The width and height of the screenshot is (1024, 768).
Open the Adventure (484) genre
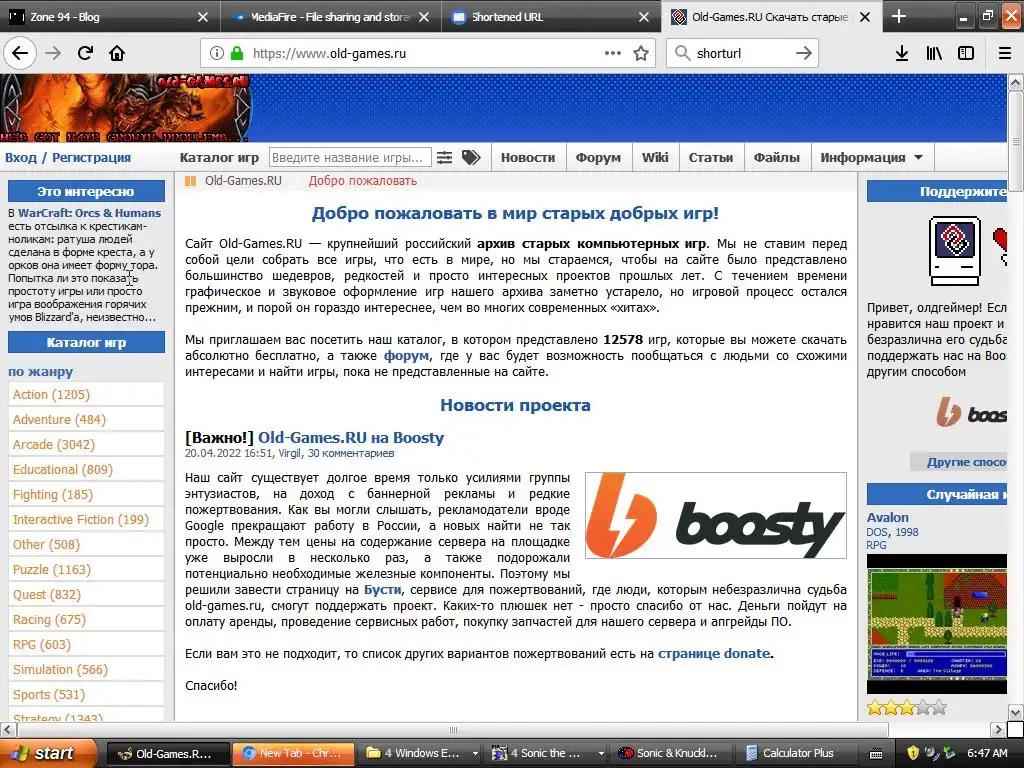(59, 419)
